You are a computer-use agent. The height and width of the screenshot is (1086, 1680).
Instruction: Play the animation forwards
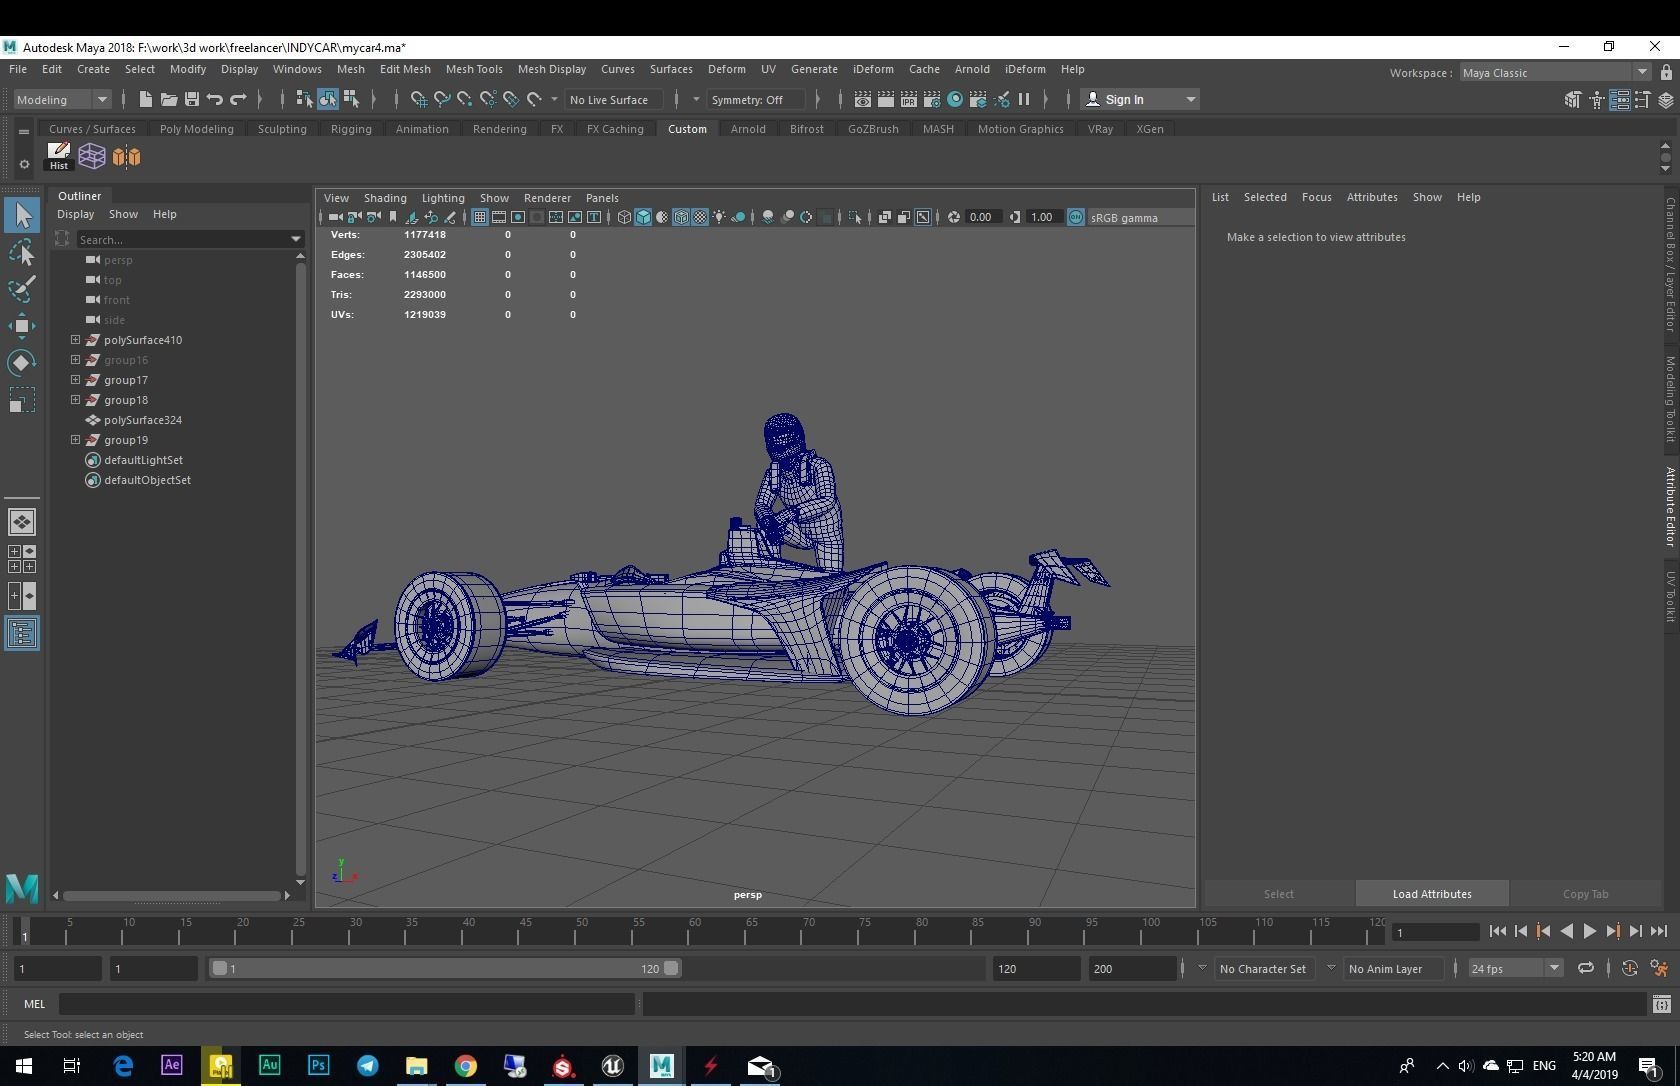pos(1589,932)
